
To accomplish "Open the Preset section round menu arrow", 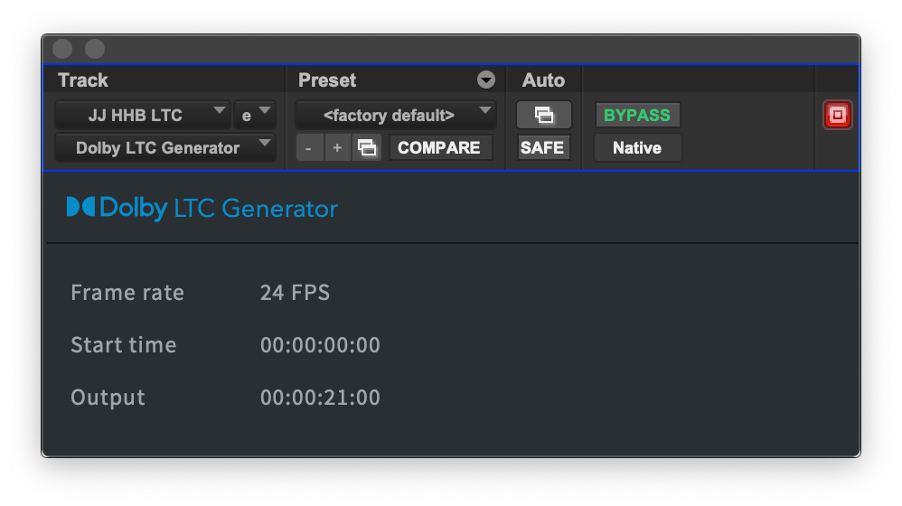I will (486, 80).
